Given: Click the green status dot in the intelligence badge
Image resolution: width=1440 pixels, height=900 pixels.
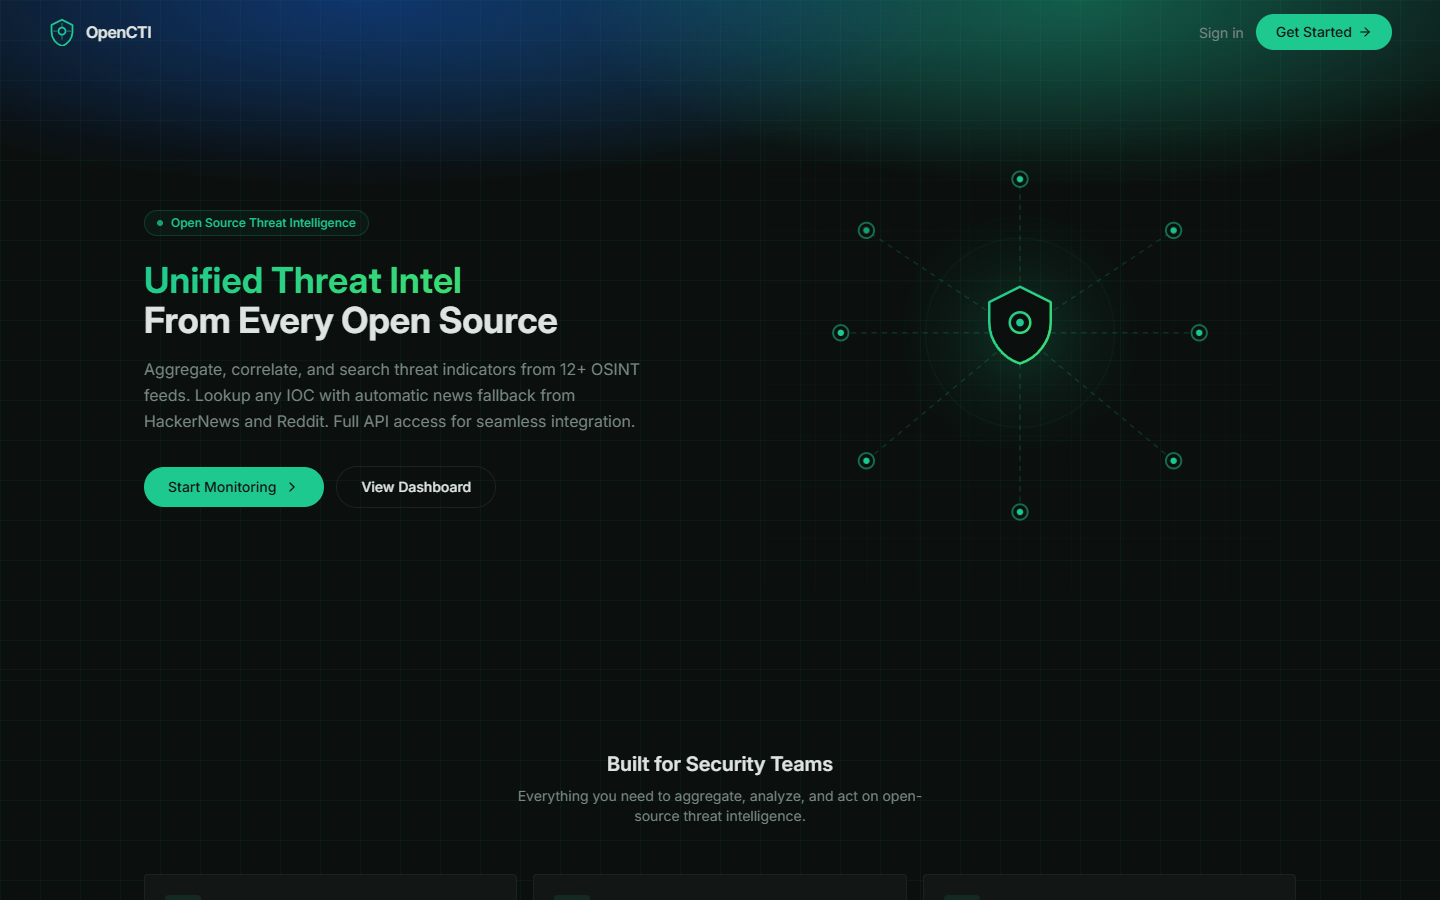Looking at the screenshot, I should pyautogui.click(x=160, y=223).
